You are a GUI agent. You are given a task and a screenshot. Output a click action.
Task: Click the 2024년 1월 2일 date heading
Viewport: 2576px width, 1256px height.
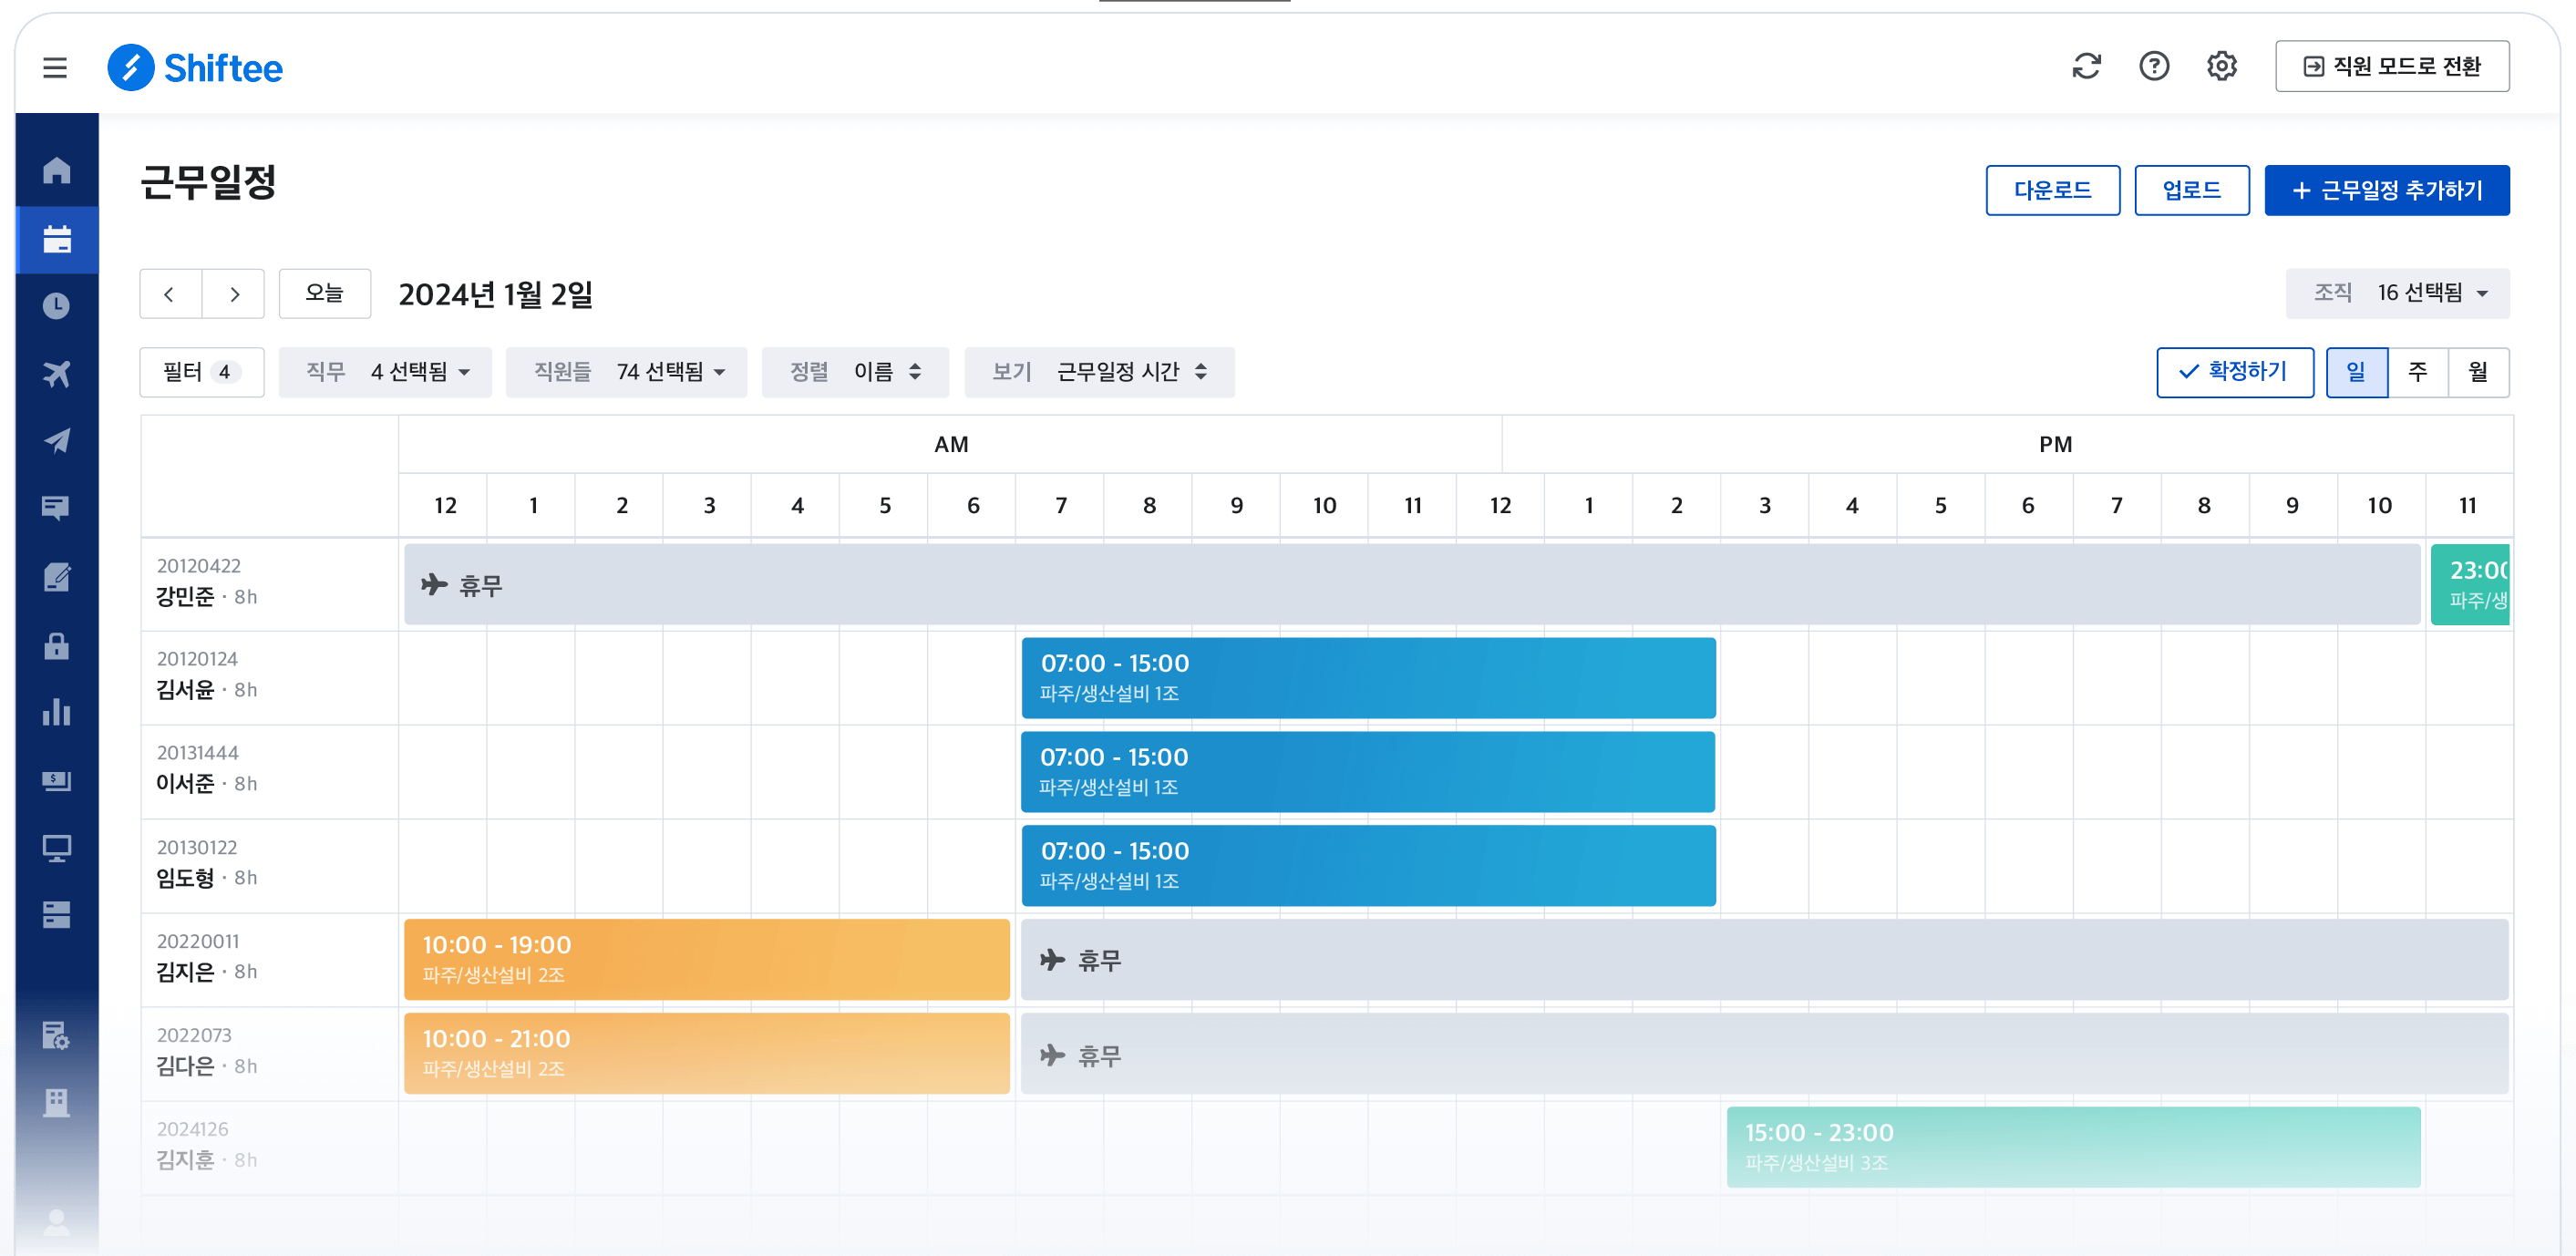coord(496,294)
